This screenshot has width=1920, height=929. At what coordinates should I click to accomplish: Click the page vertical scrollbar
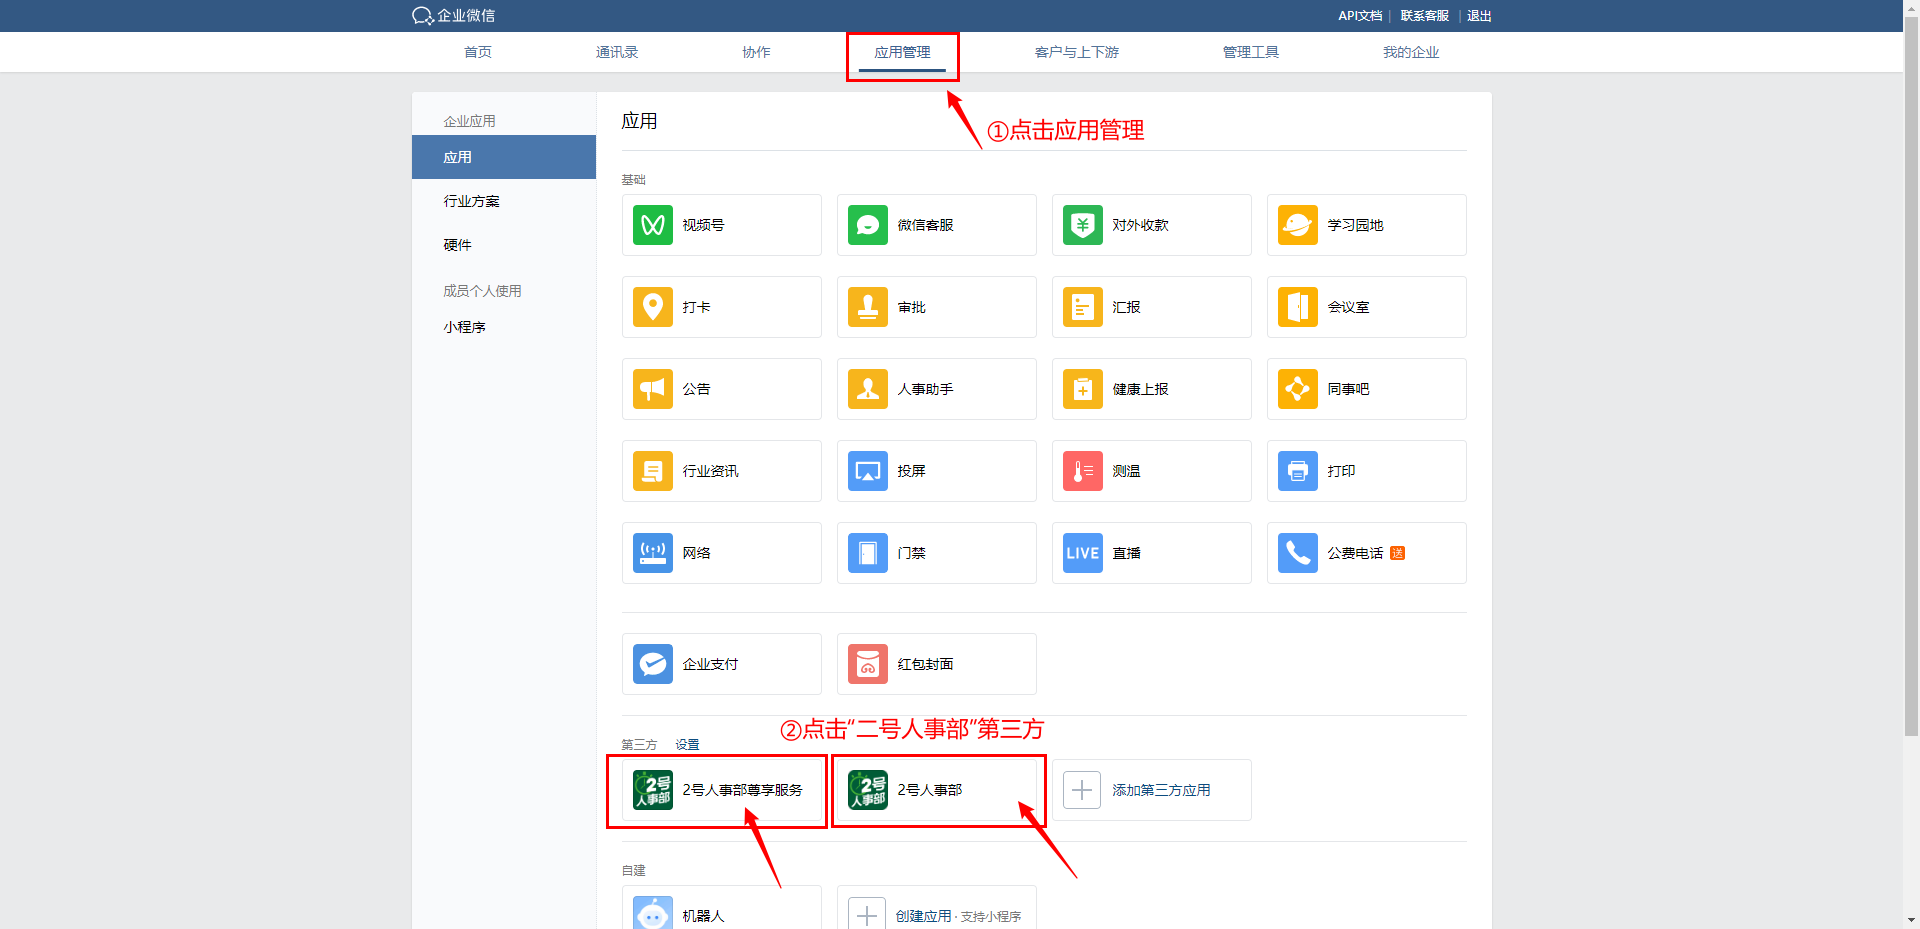click(x=1912, y=375)
